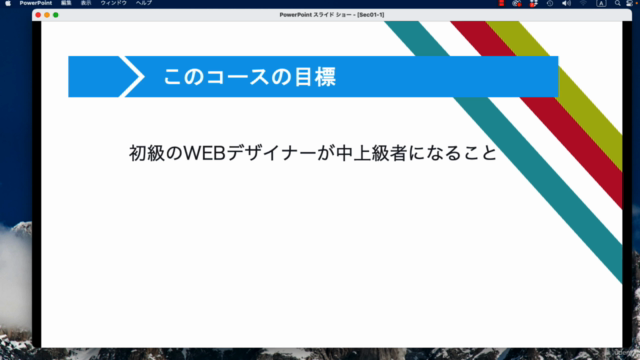Open the PowerPoint application menu
This screenshot has width=640, height=360.
36,3
